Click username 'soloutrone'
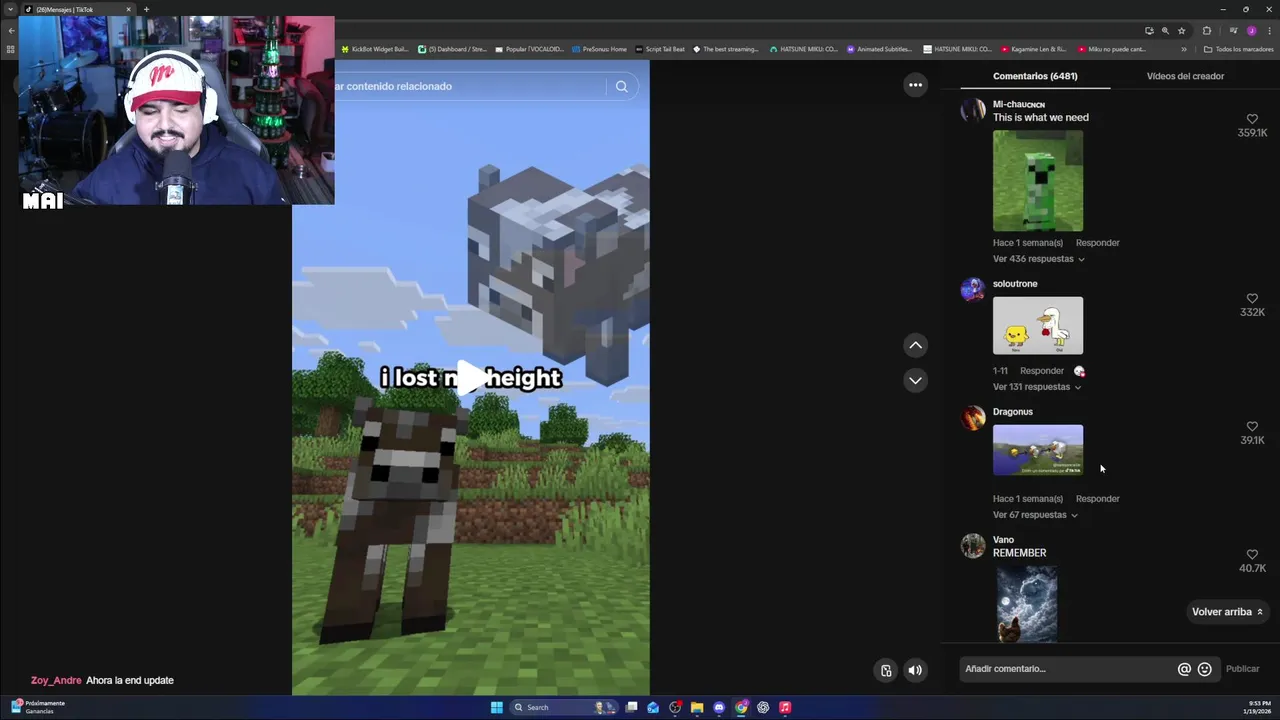This screenshot has width=1280, height=720. pyautogui.click(x=1015, y=284)
